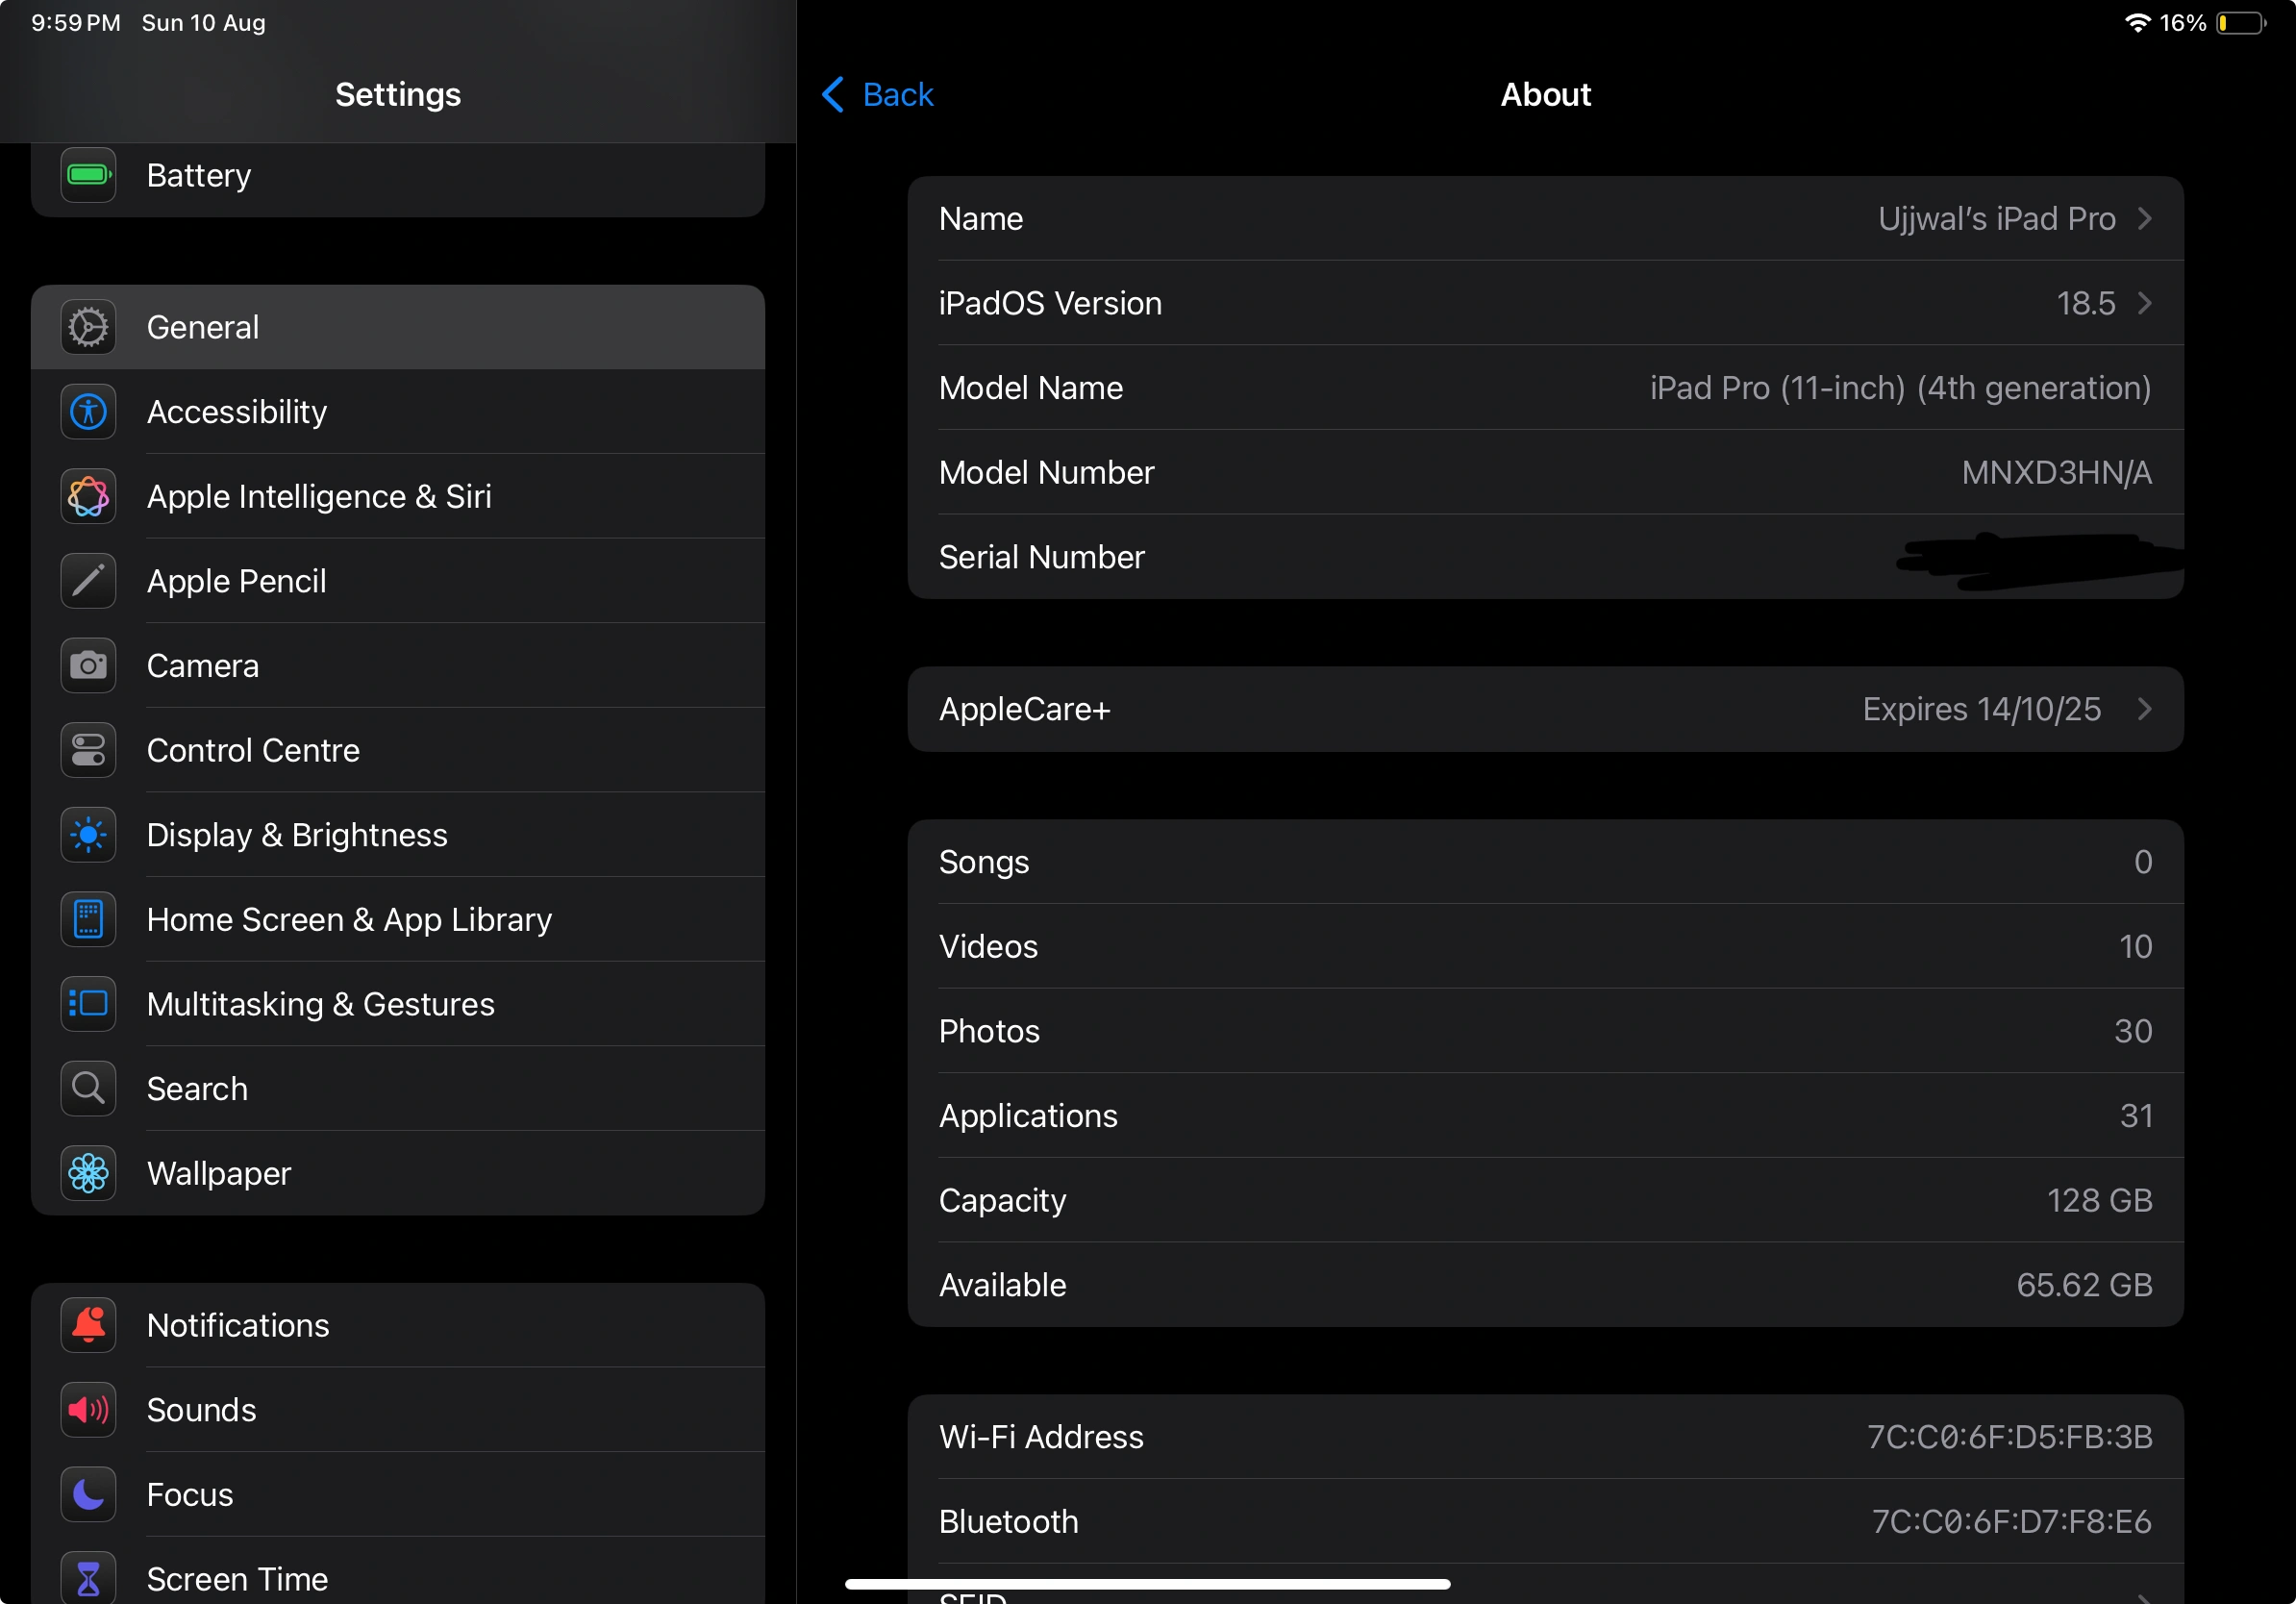Tap the Serial Number label
The width and height of the screenshot is (2296, 1604).
click(1041, 557)
